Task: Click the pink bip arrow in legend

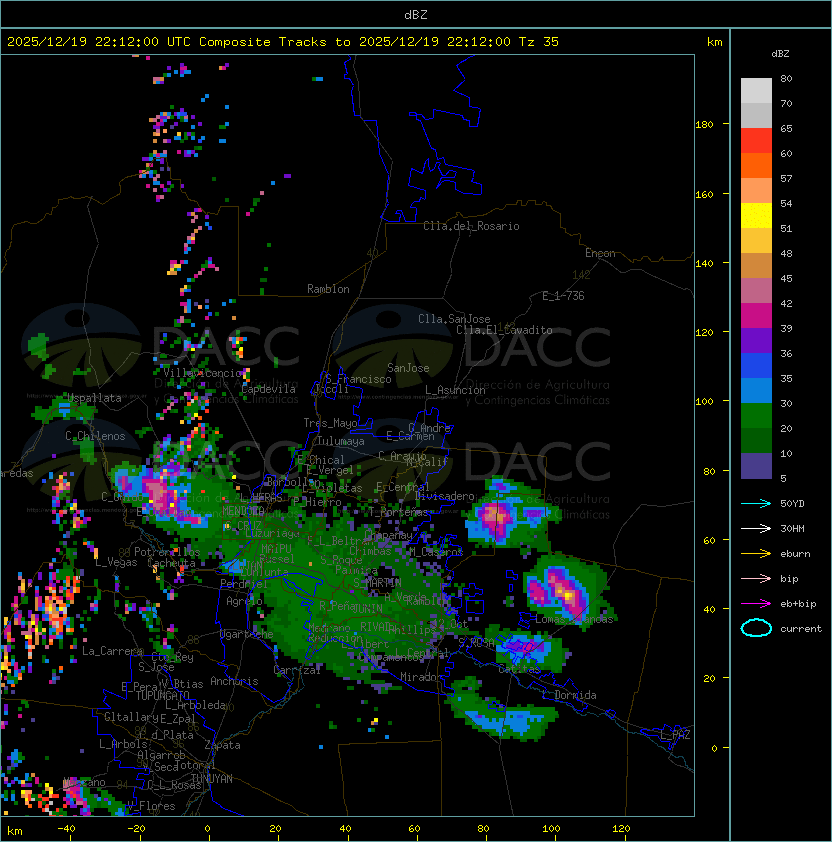Action: [x=756, y=578]
